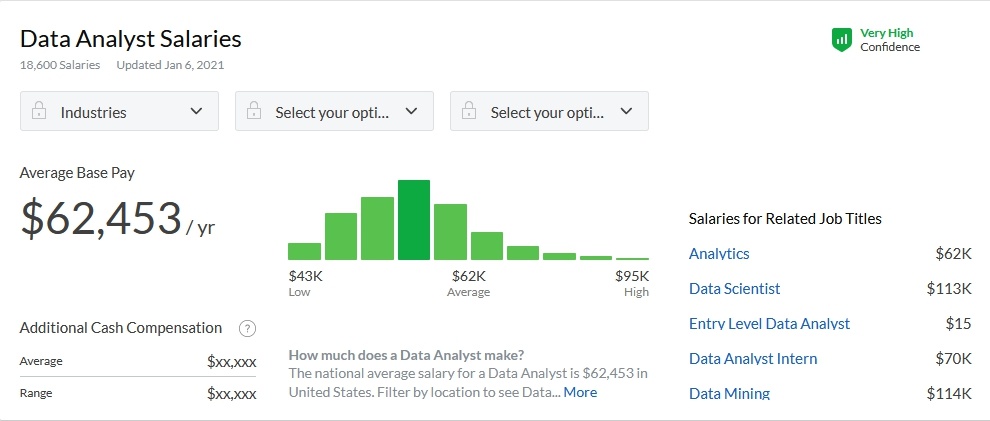Image resolution: width=990 pixels, height=421 pixels.
Task: Open the Data Analyst Intern link
Action: [x=753, y=359]
